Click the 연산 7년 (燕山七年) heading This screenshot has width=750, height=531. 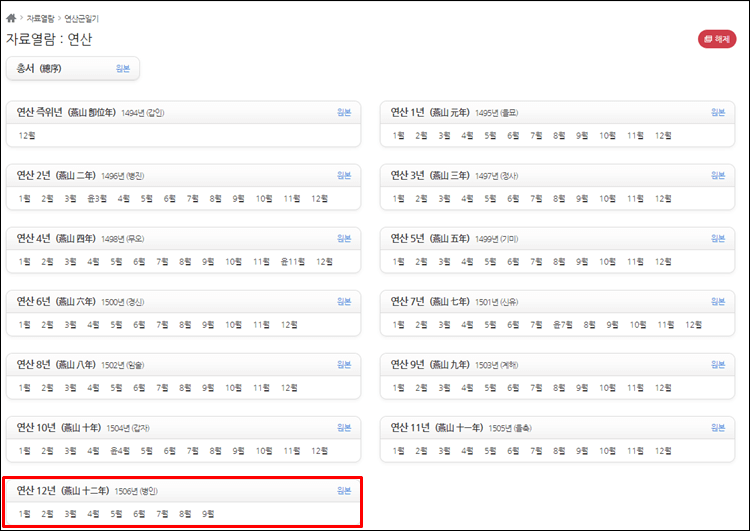(x=430, y=302)
